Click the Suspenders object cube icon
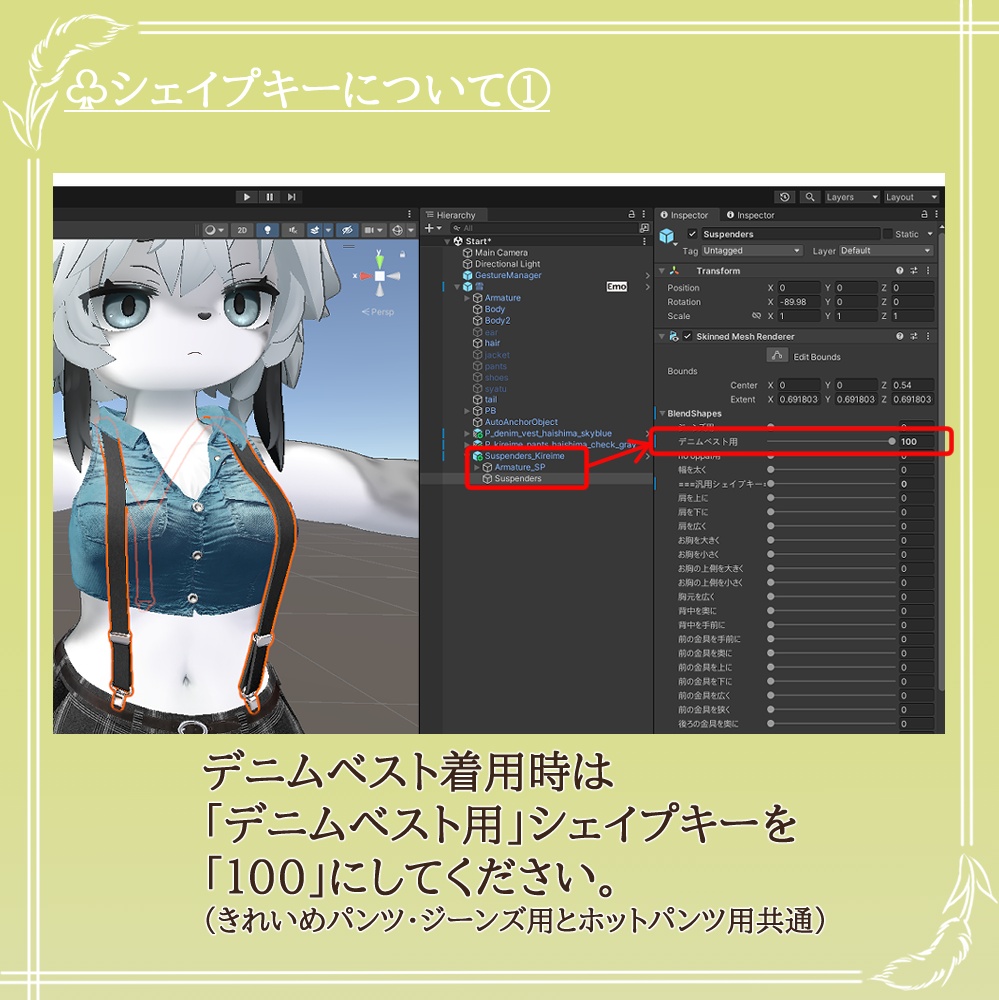The width and height of the screenshot is (999, 1000). coord(667,236)
